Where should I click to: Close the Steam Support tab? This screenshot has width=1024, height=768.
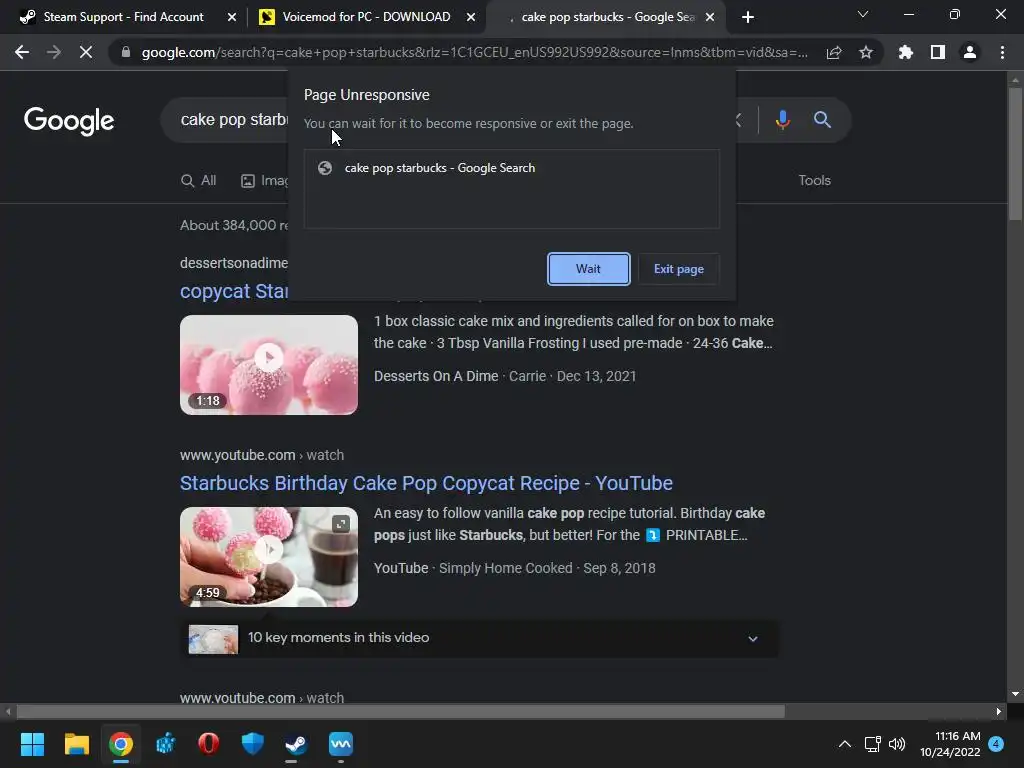pos(232,17)
